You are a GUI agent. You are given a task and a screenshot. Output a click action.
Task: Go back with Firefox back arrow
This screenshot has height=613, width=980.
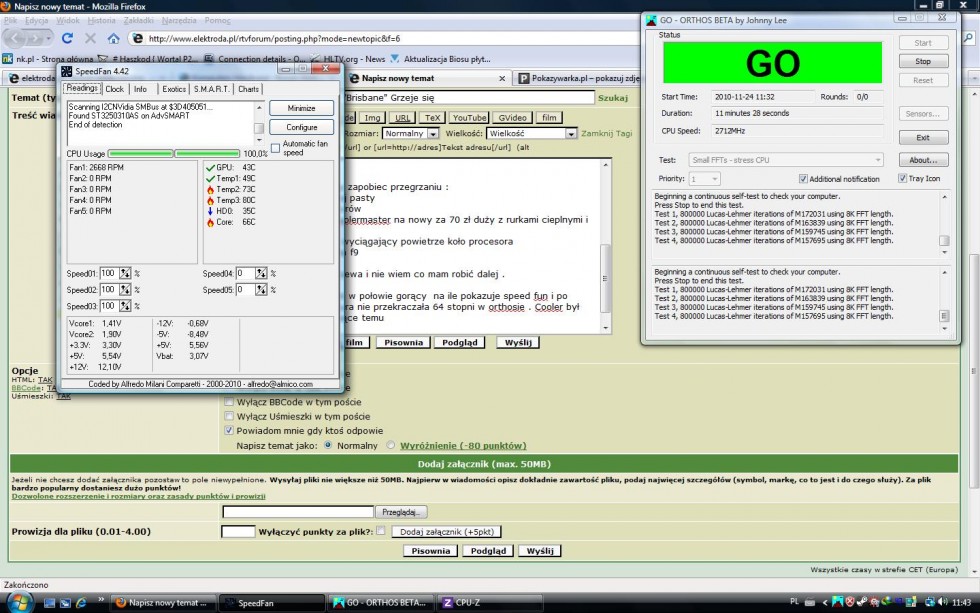pyautogui.click(x=16, y=38)
